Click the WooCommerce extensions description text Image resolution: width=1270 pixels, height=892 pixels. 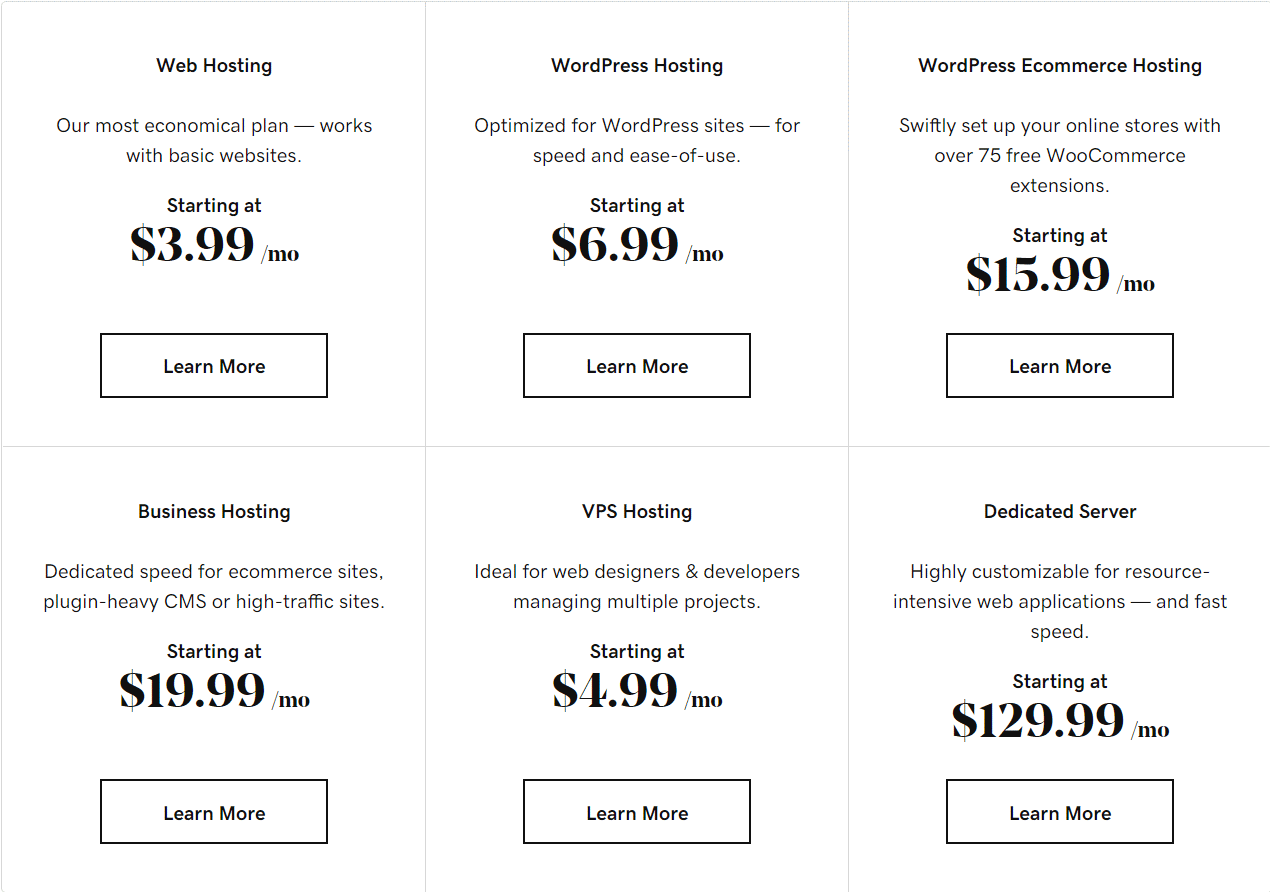1059,155
